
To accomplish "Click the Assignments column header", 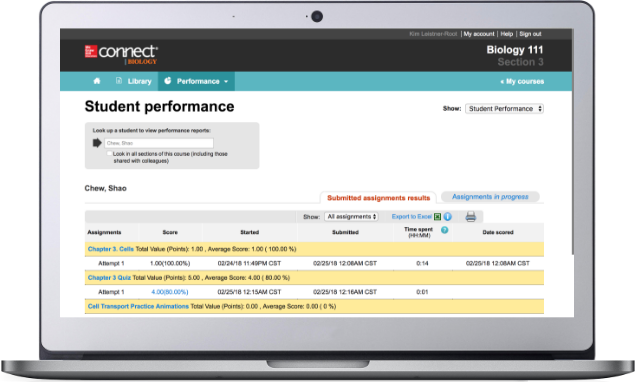I will pos(104,233).
